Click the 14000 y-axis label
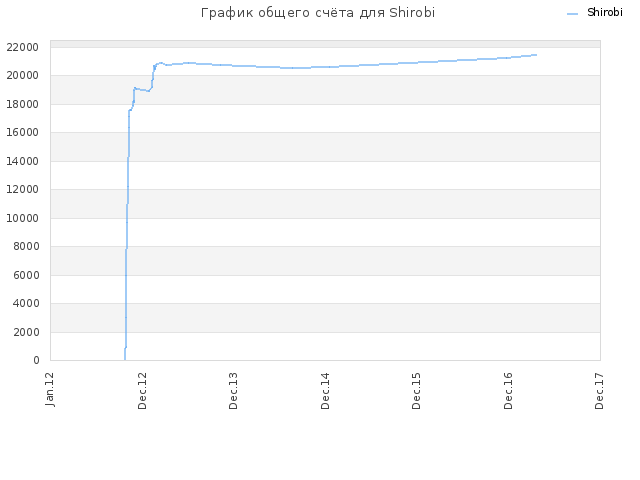The height and width of the screenshot is (480, 640). tap(22, 161)
